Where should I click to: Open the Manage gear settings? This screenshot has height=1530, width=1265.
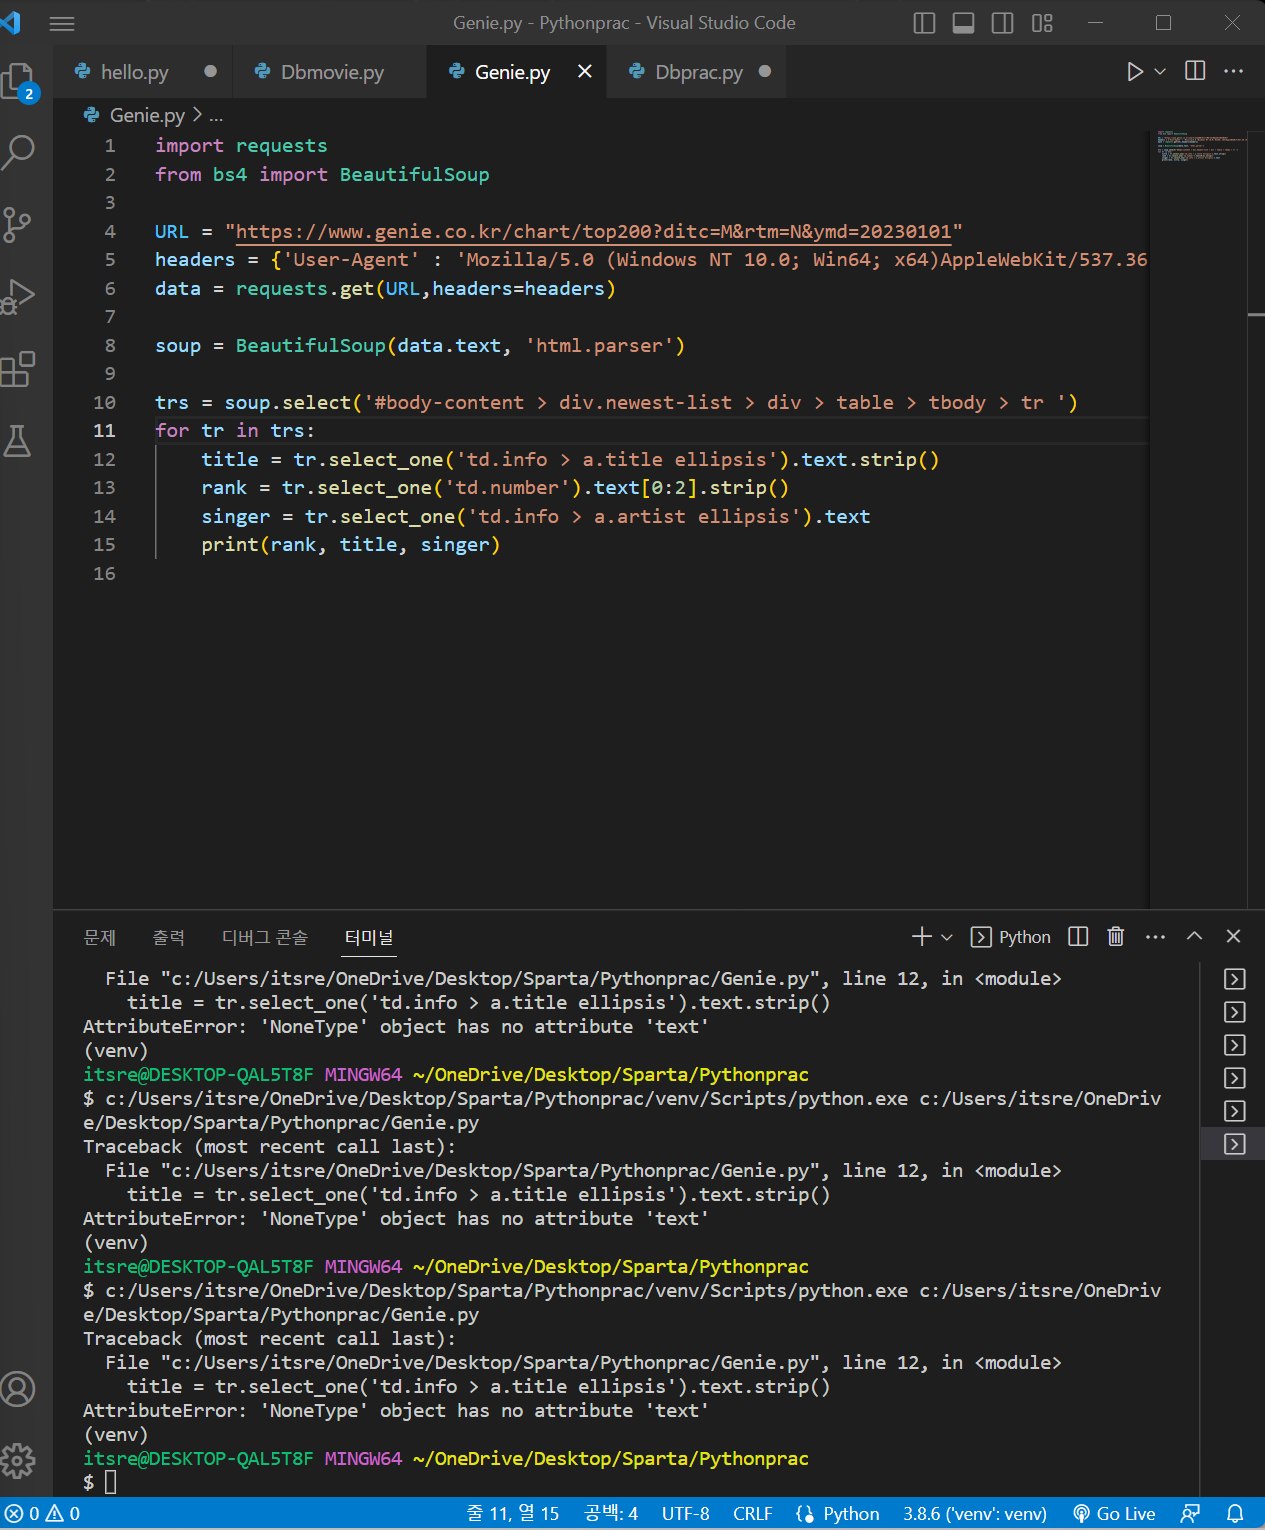click(x=19, y=1461)
